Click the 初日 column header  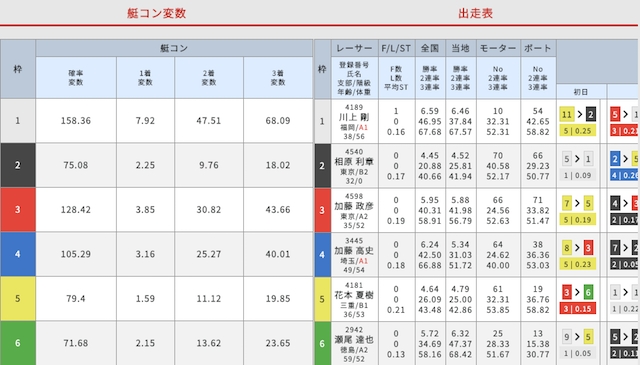coord(581,92)
